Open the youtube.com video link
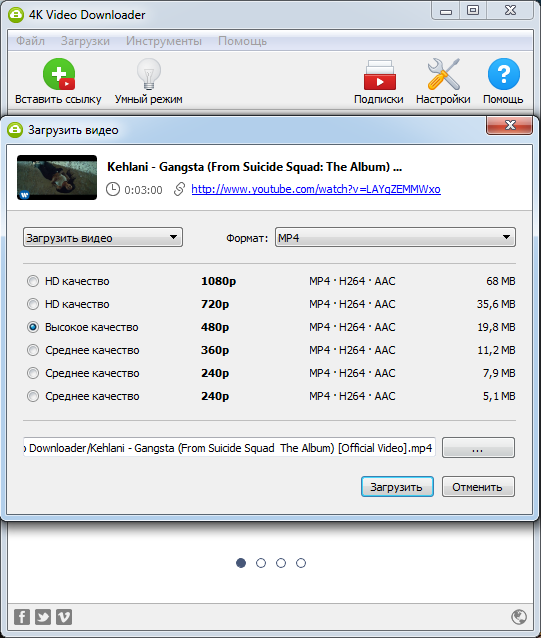Image resolution: width=541 pixels, height=638 pixels. click(x=316, y=189)
